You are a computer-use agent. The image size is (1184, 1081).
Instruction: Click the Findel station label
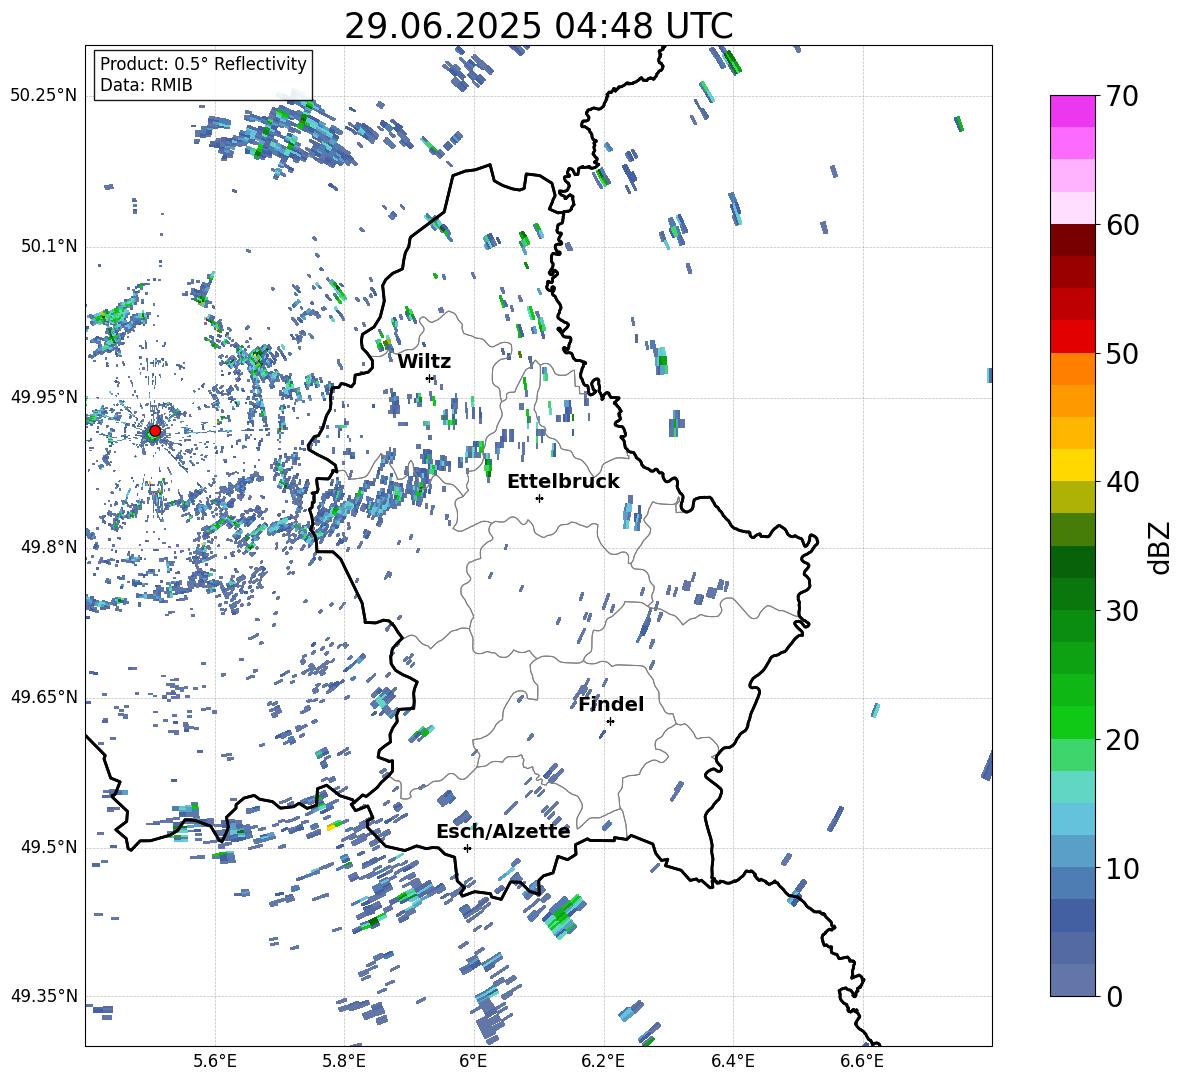(x=611, y=704)
